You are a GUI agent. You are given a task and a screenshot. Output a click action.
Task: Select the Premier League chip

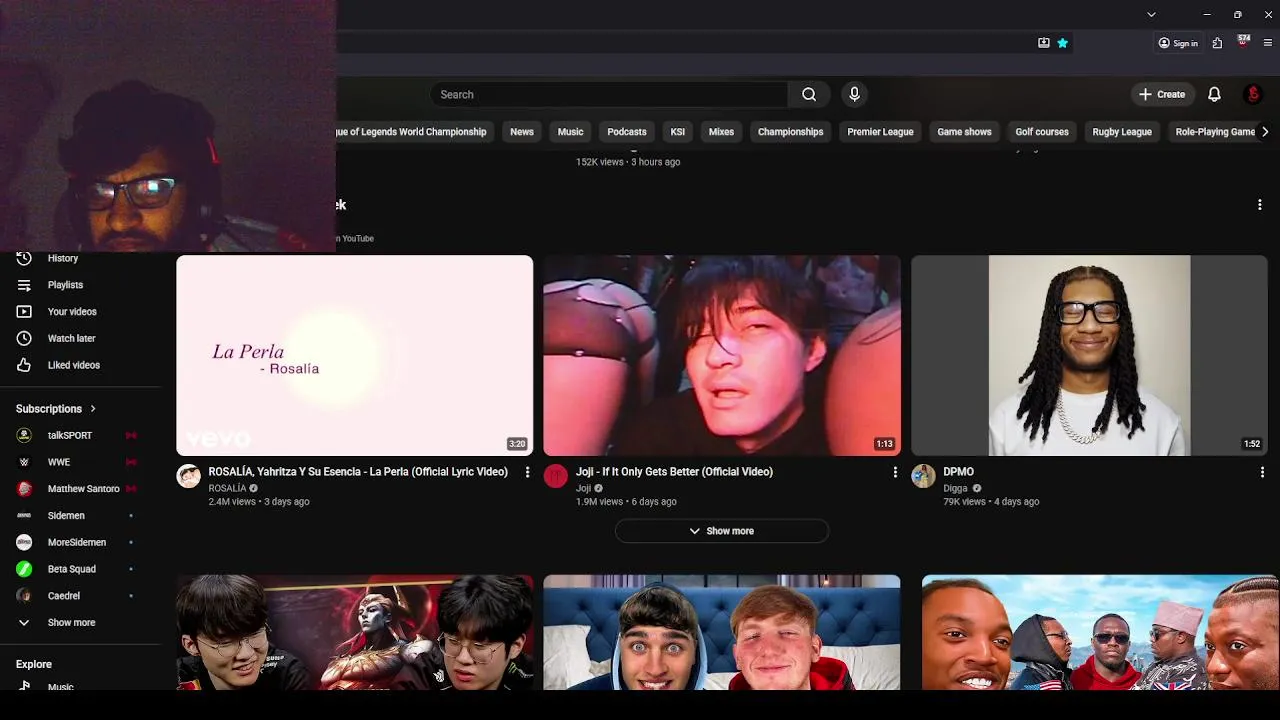pos(880,132)
